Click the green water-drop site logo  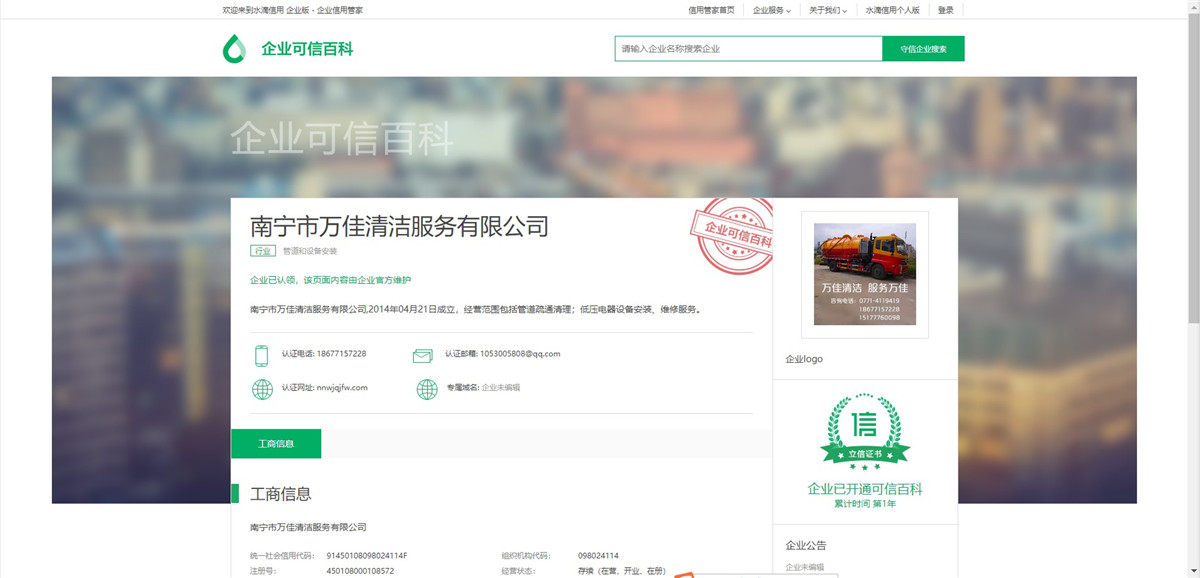[234, 49]
